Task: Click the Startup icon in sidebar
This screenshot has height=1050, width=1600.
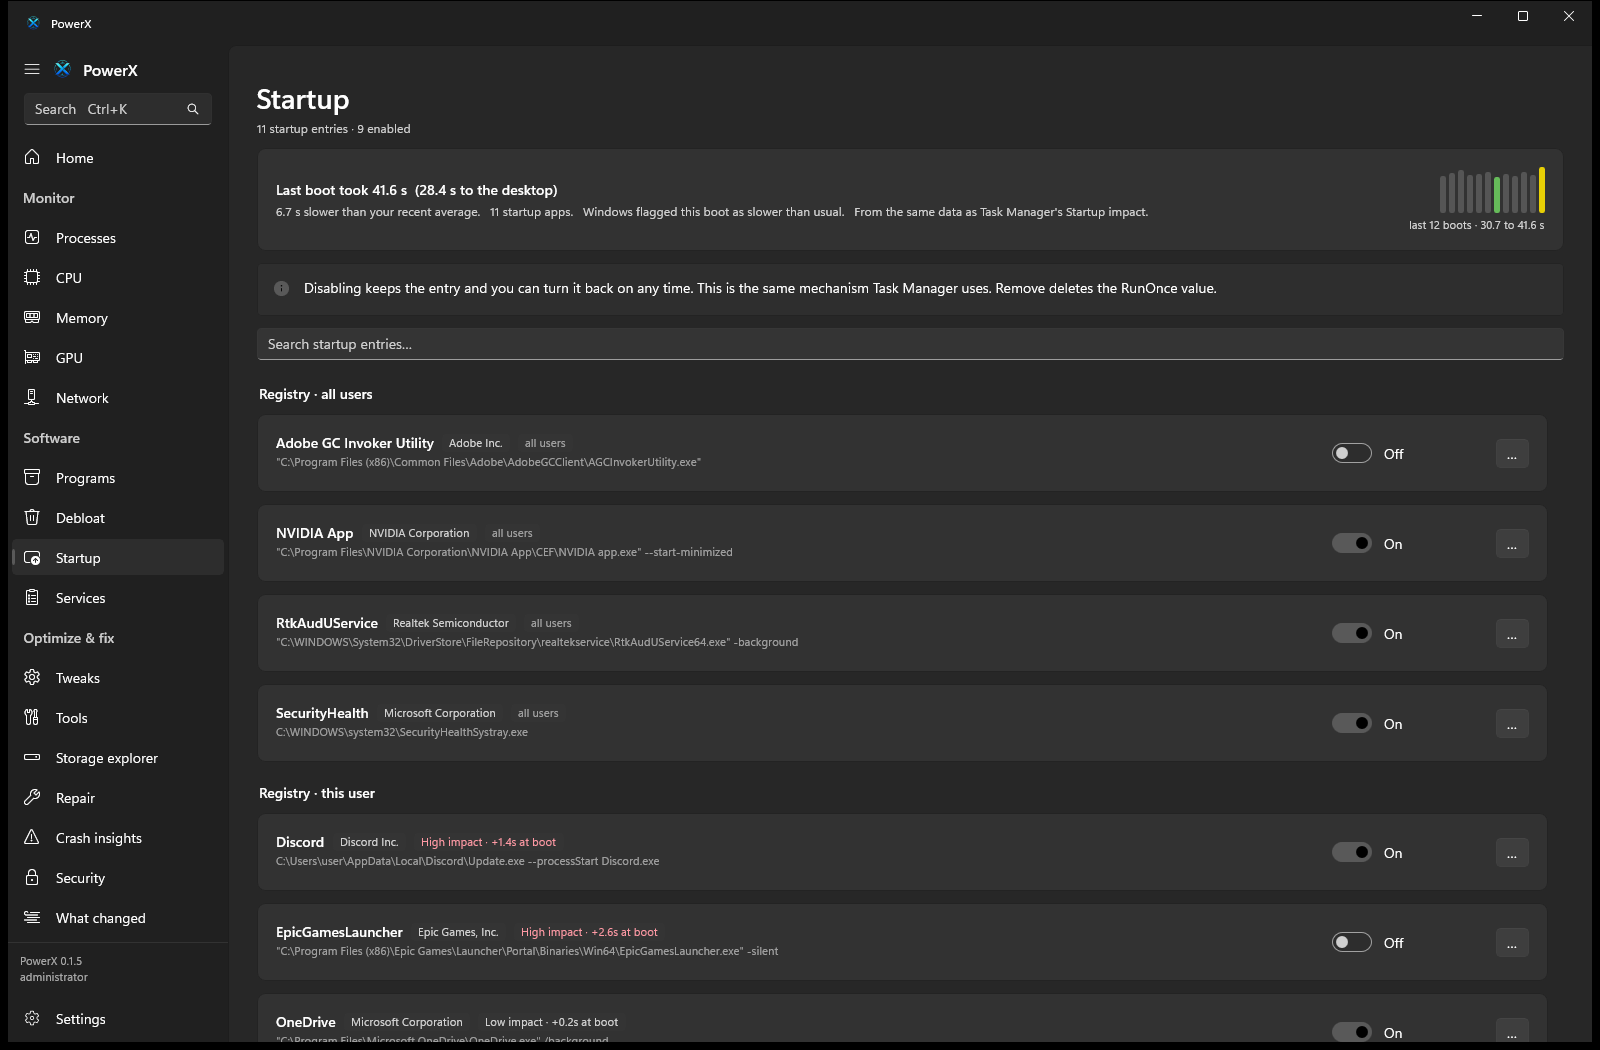Action: [32, 558]
